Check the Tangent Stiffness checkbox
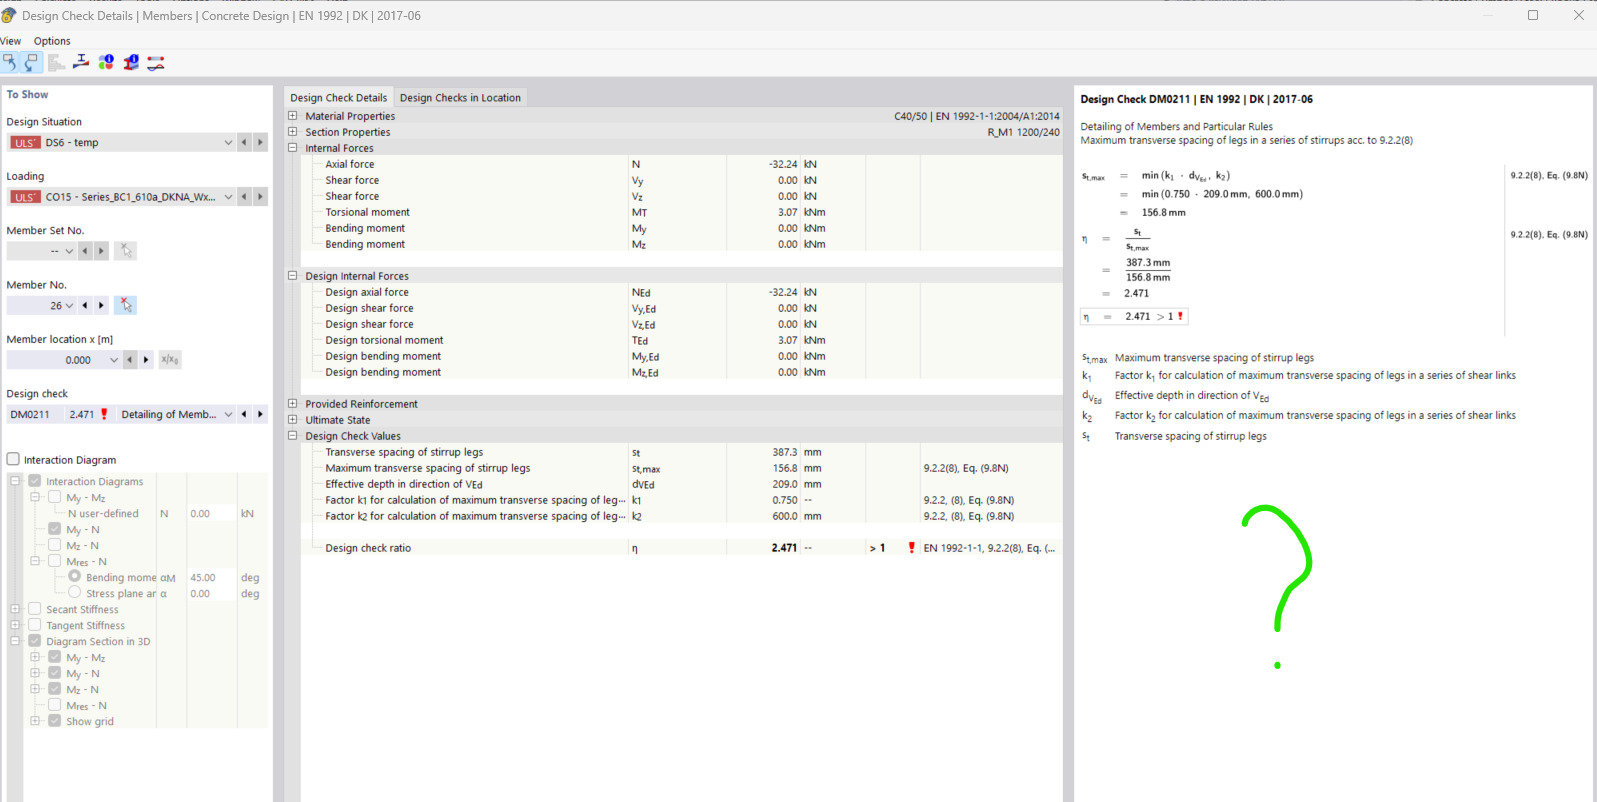This screenshot has height=802, width=1597. [x=35, y=625]
